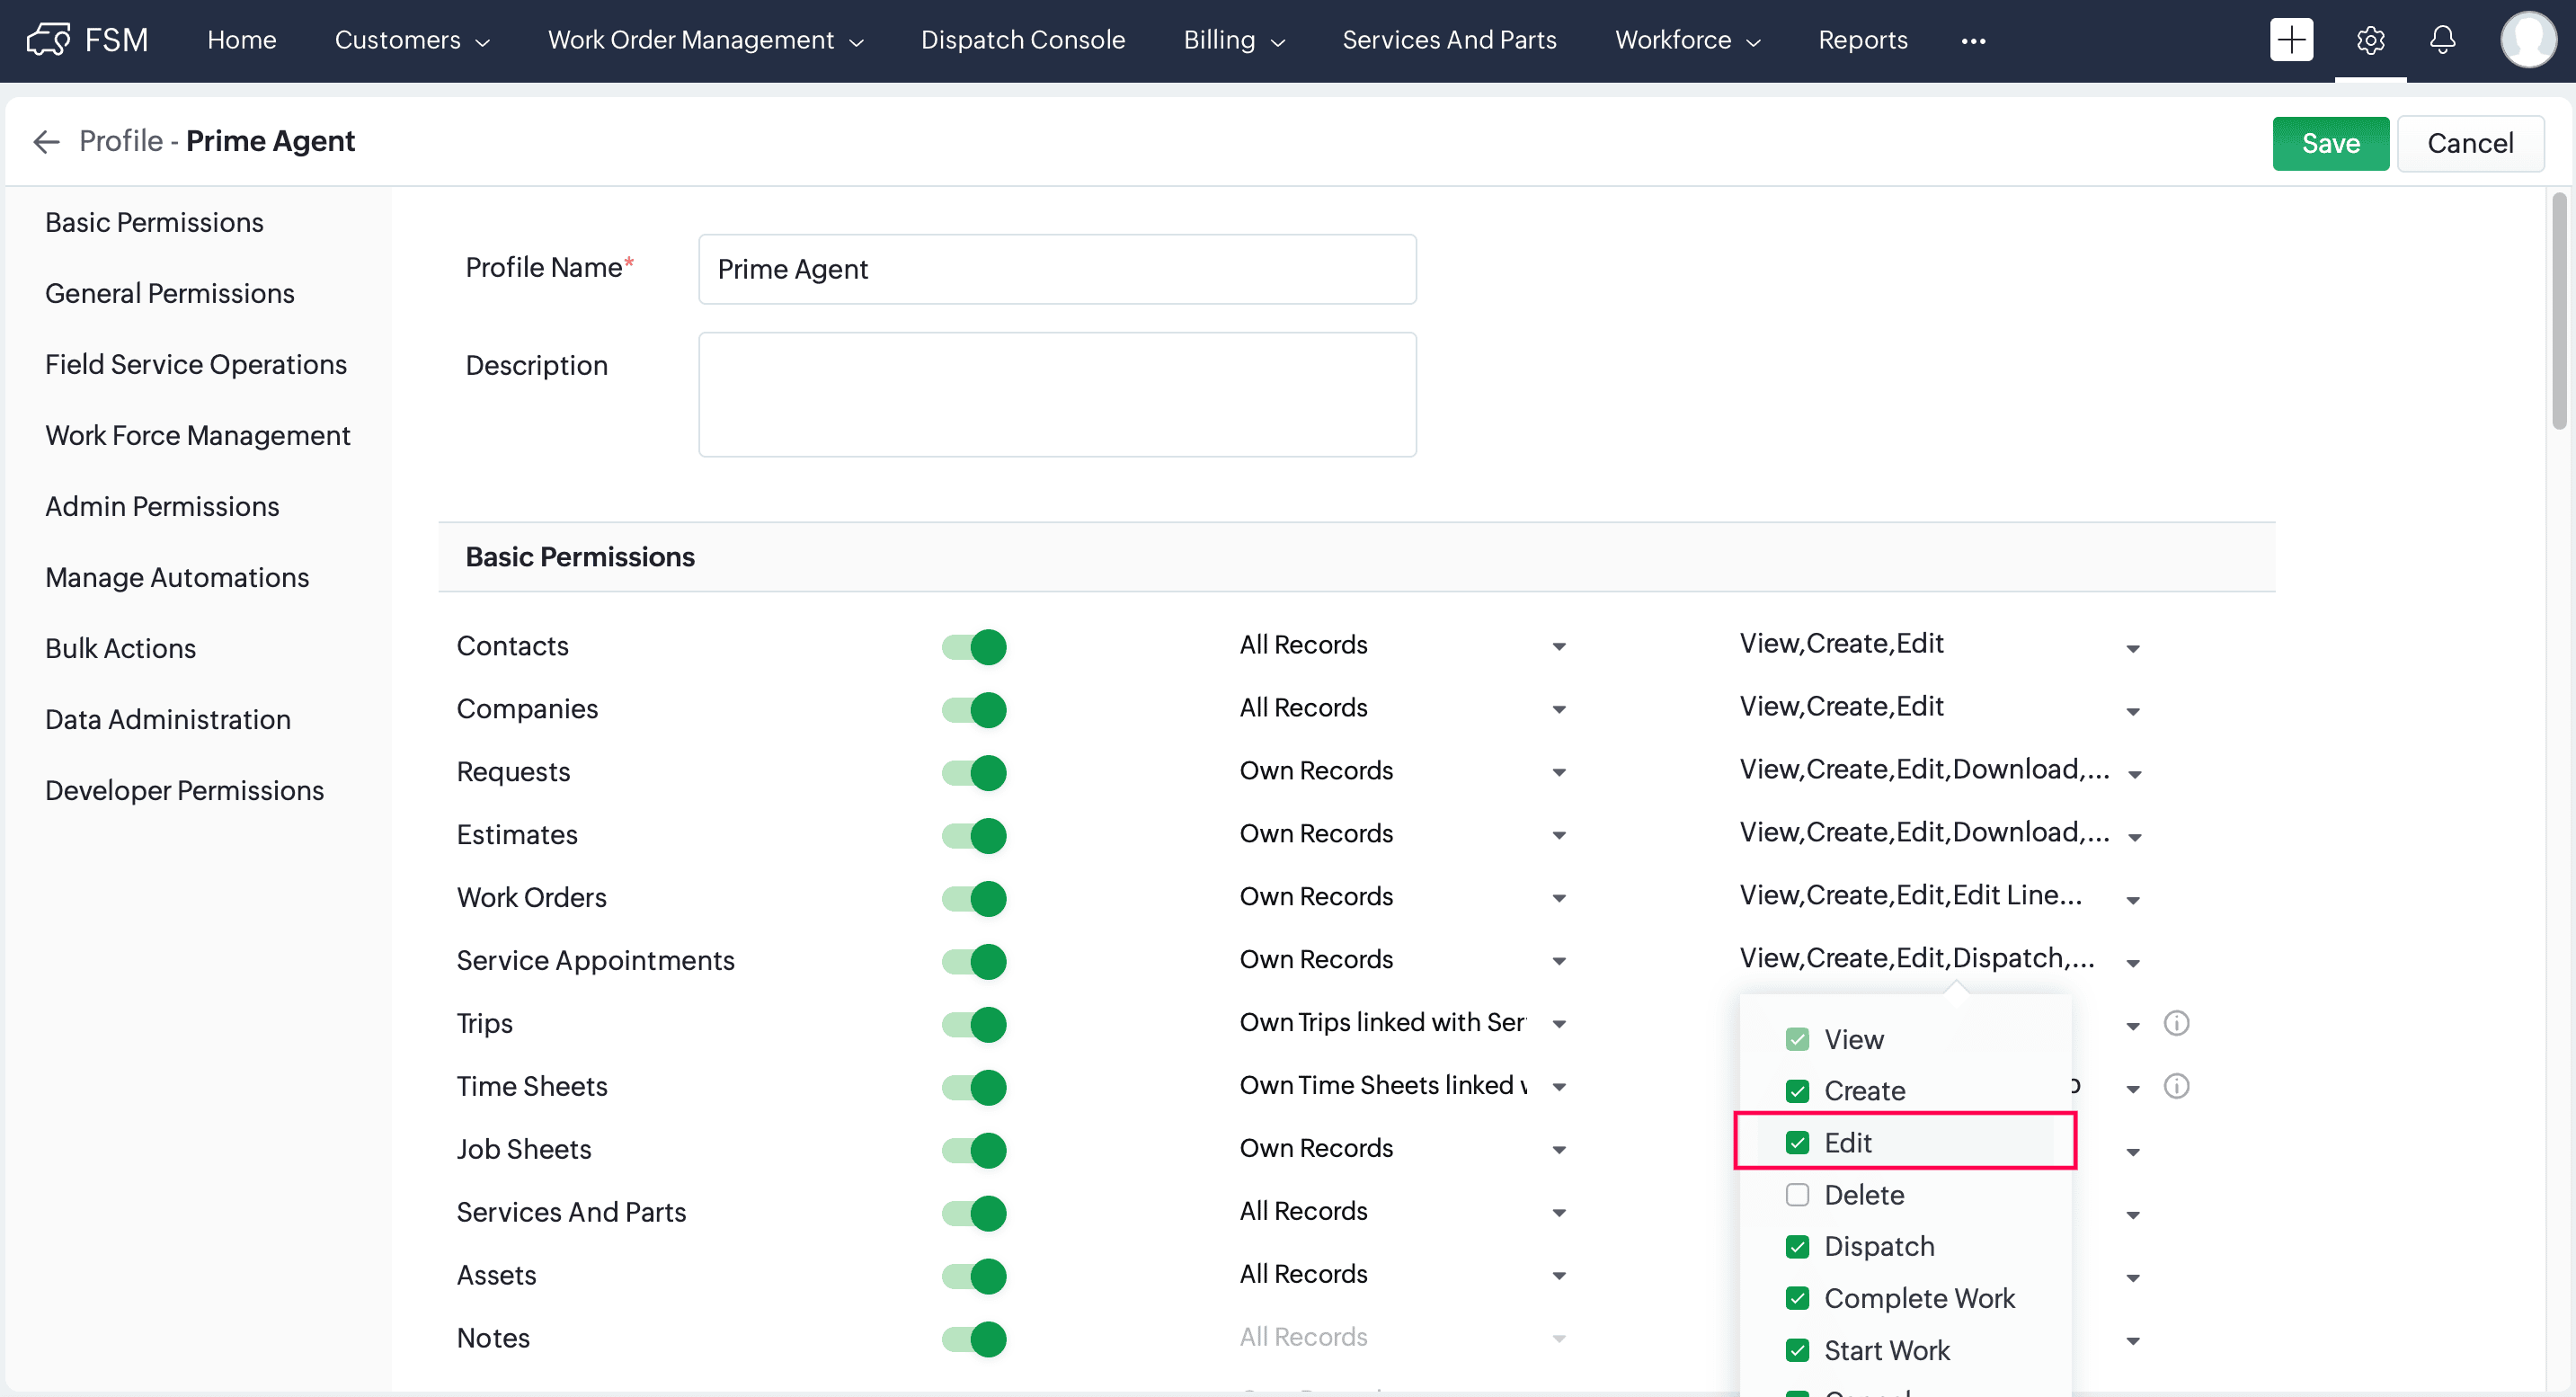Click the View checkbox in dropdown
Image resolution: width=2576 pixels, height=1397 pixels.
coord(1797,1040)
